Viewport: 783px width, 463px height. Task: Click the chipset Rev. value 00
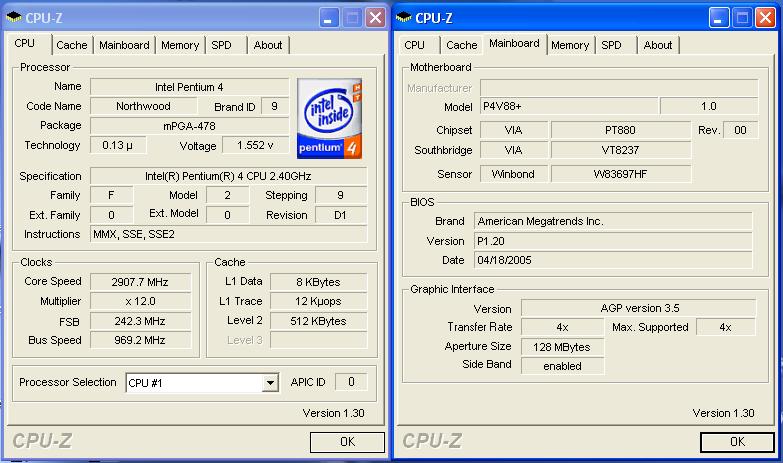click(740, 130)
